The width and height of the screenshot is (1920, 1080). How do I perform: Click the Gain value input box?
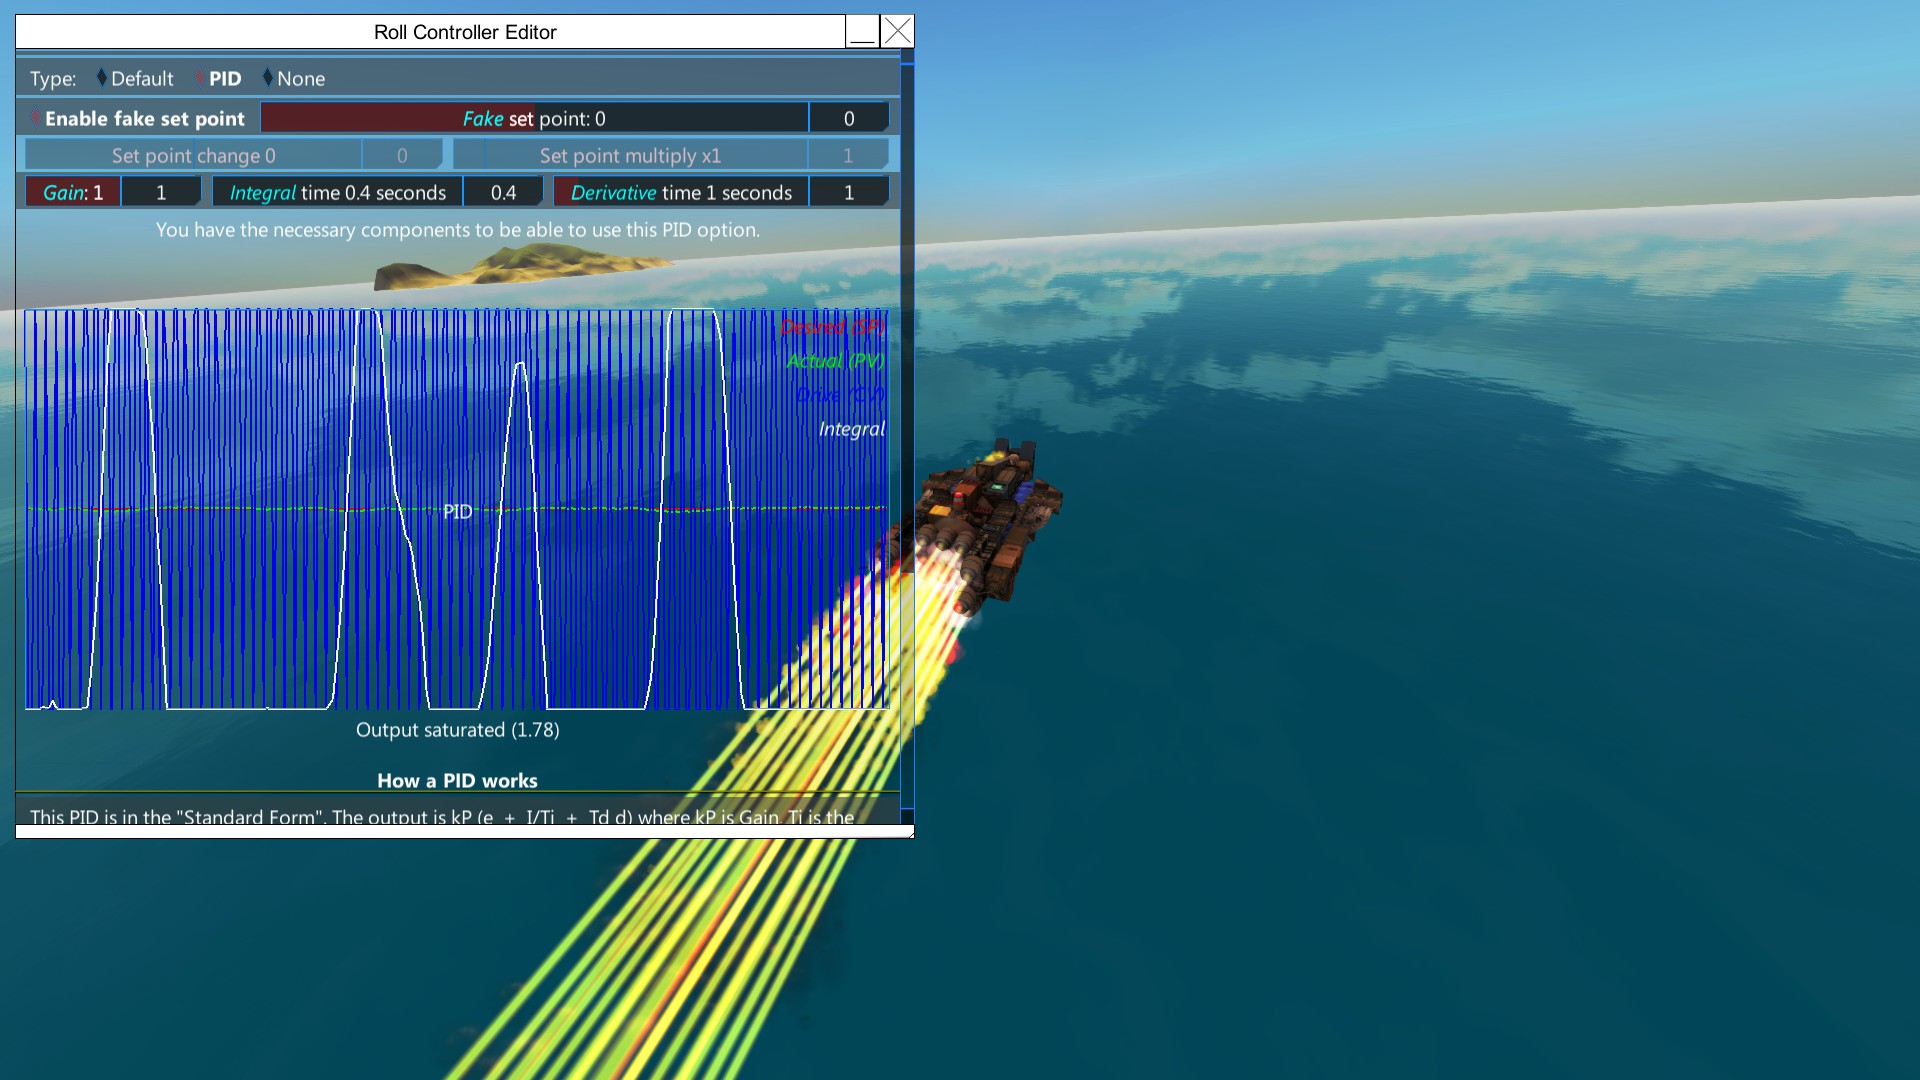pos(161,192)
